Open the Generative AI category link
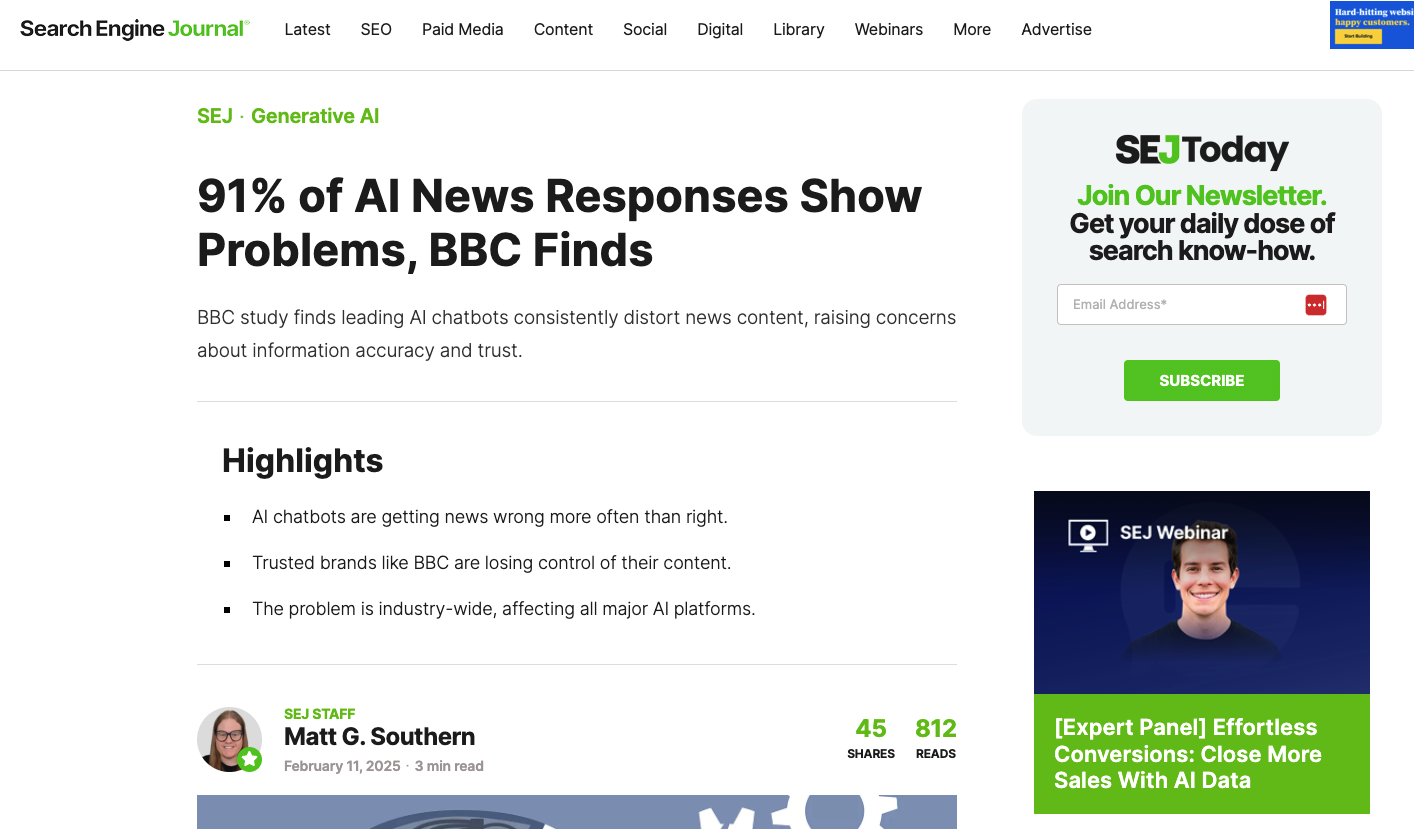Viewport: 1414px width, 829px height. (x=315, y=116)
